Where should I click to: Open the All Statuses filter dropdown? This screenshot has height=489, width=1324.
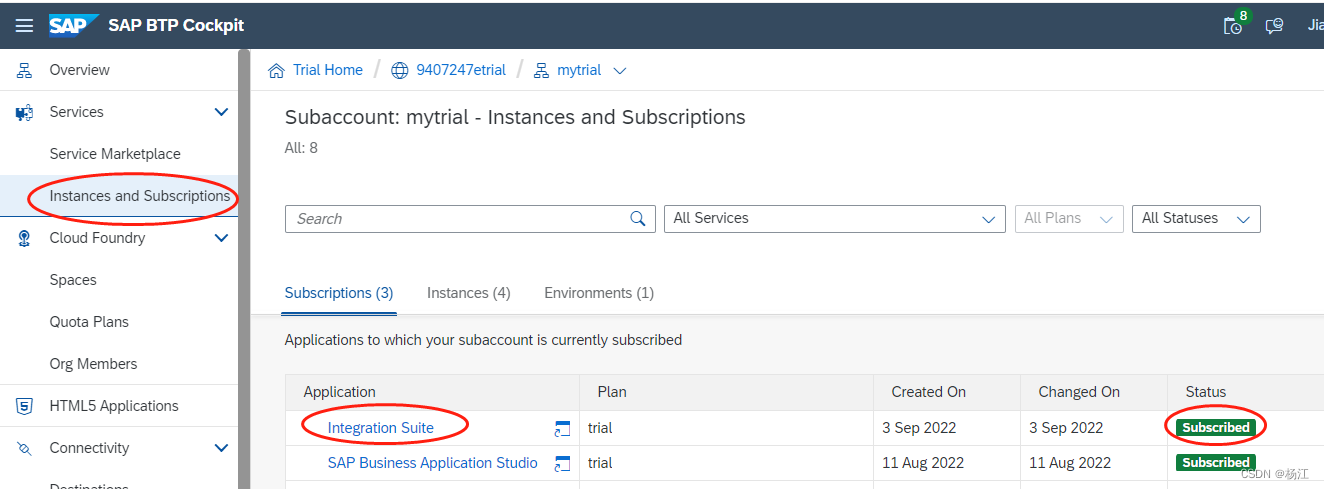coord(1195,219)
